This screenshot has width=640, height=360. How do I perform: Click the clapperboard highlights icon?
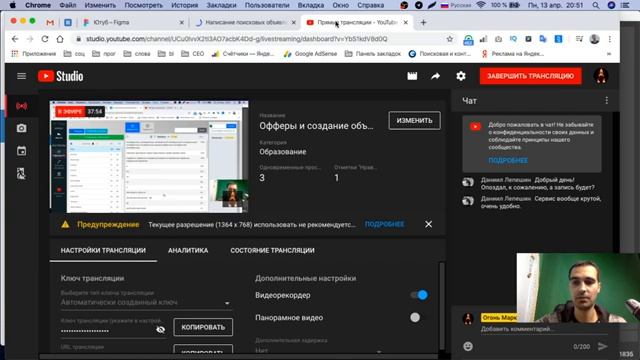coord(412,76)
